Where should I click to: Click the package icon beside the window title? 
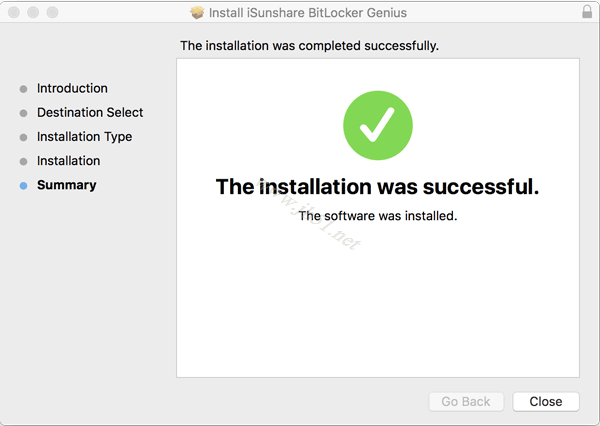[197, 13]
